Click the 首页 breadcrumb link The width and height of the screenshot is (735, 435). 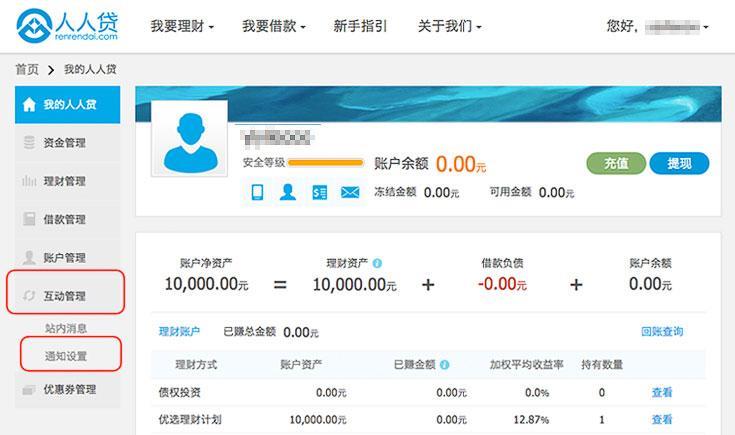[27, 70]
